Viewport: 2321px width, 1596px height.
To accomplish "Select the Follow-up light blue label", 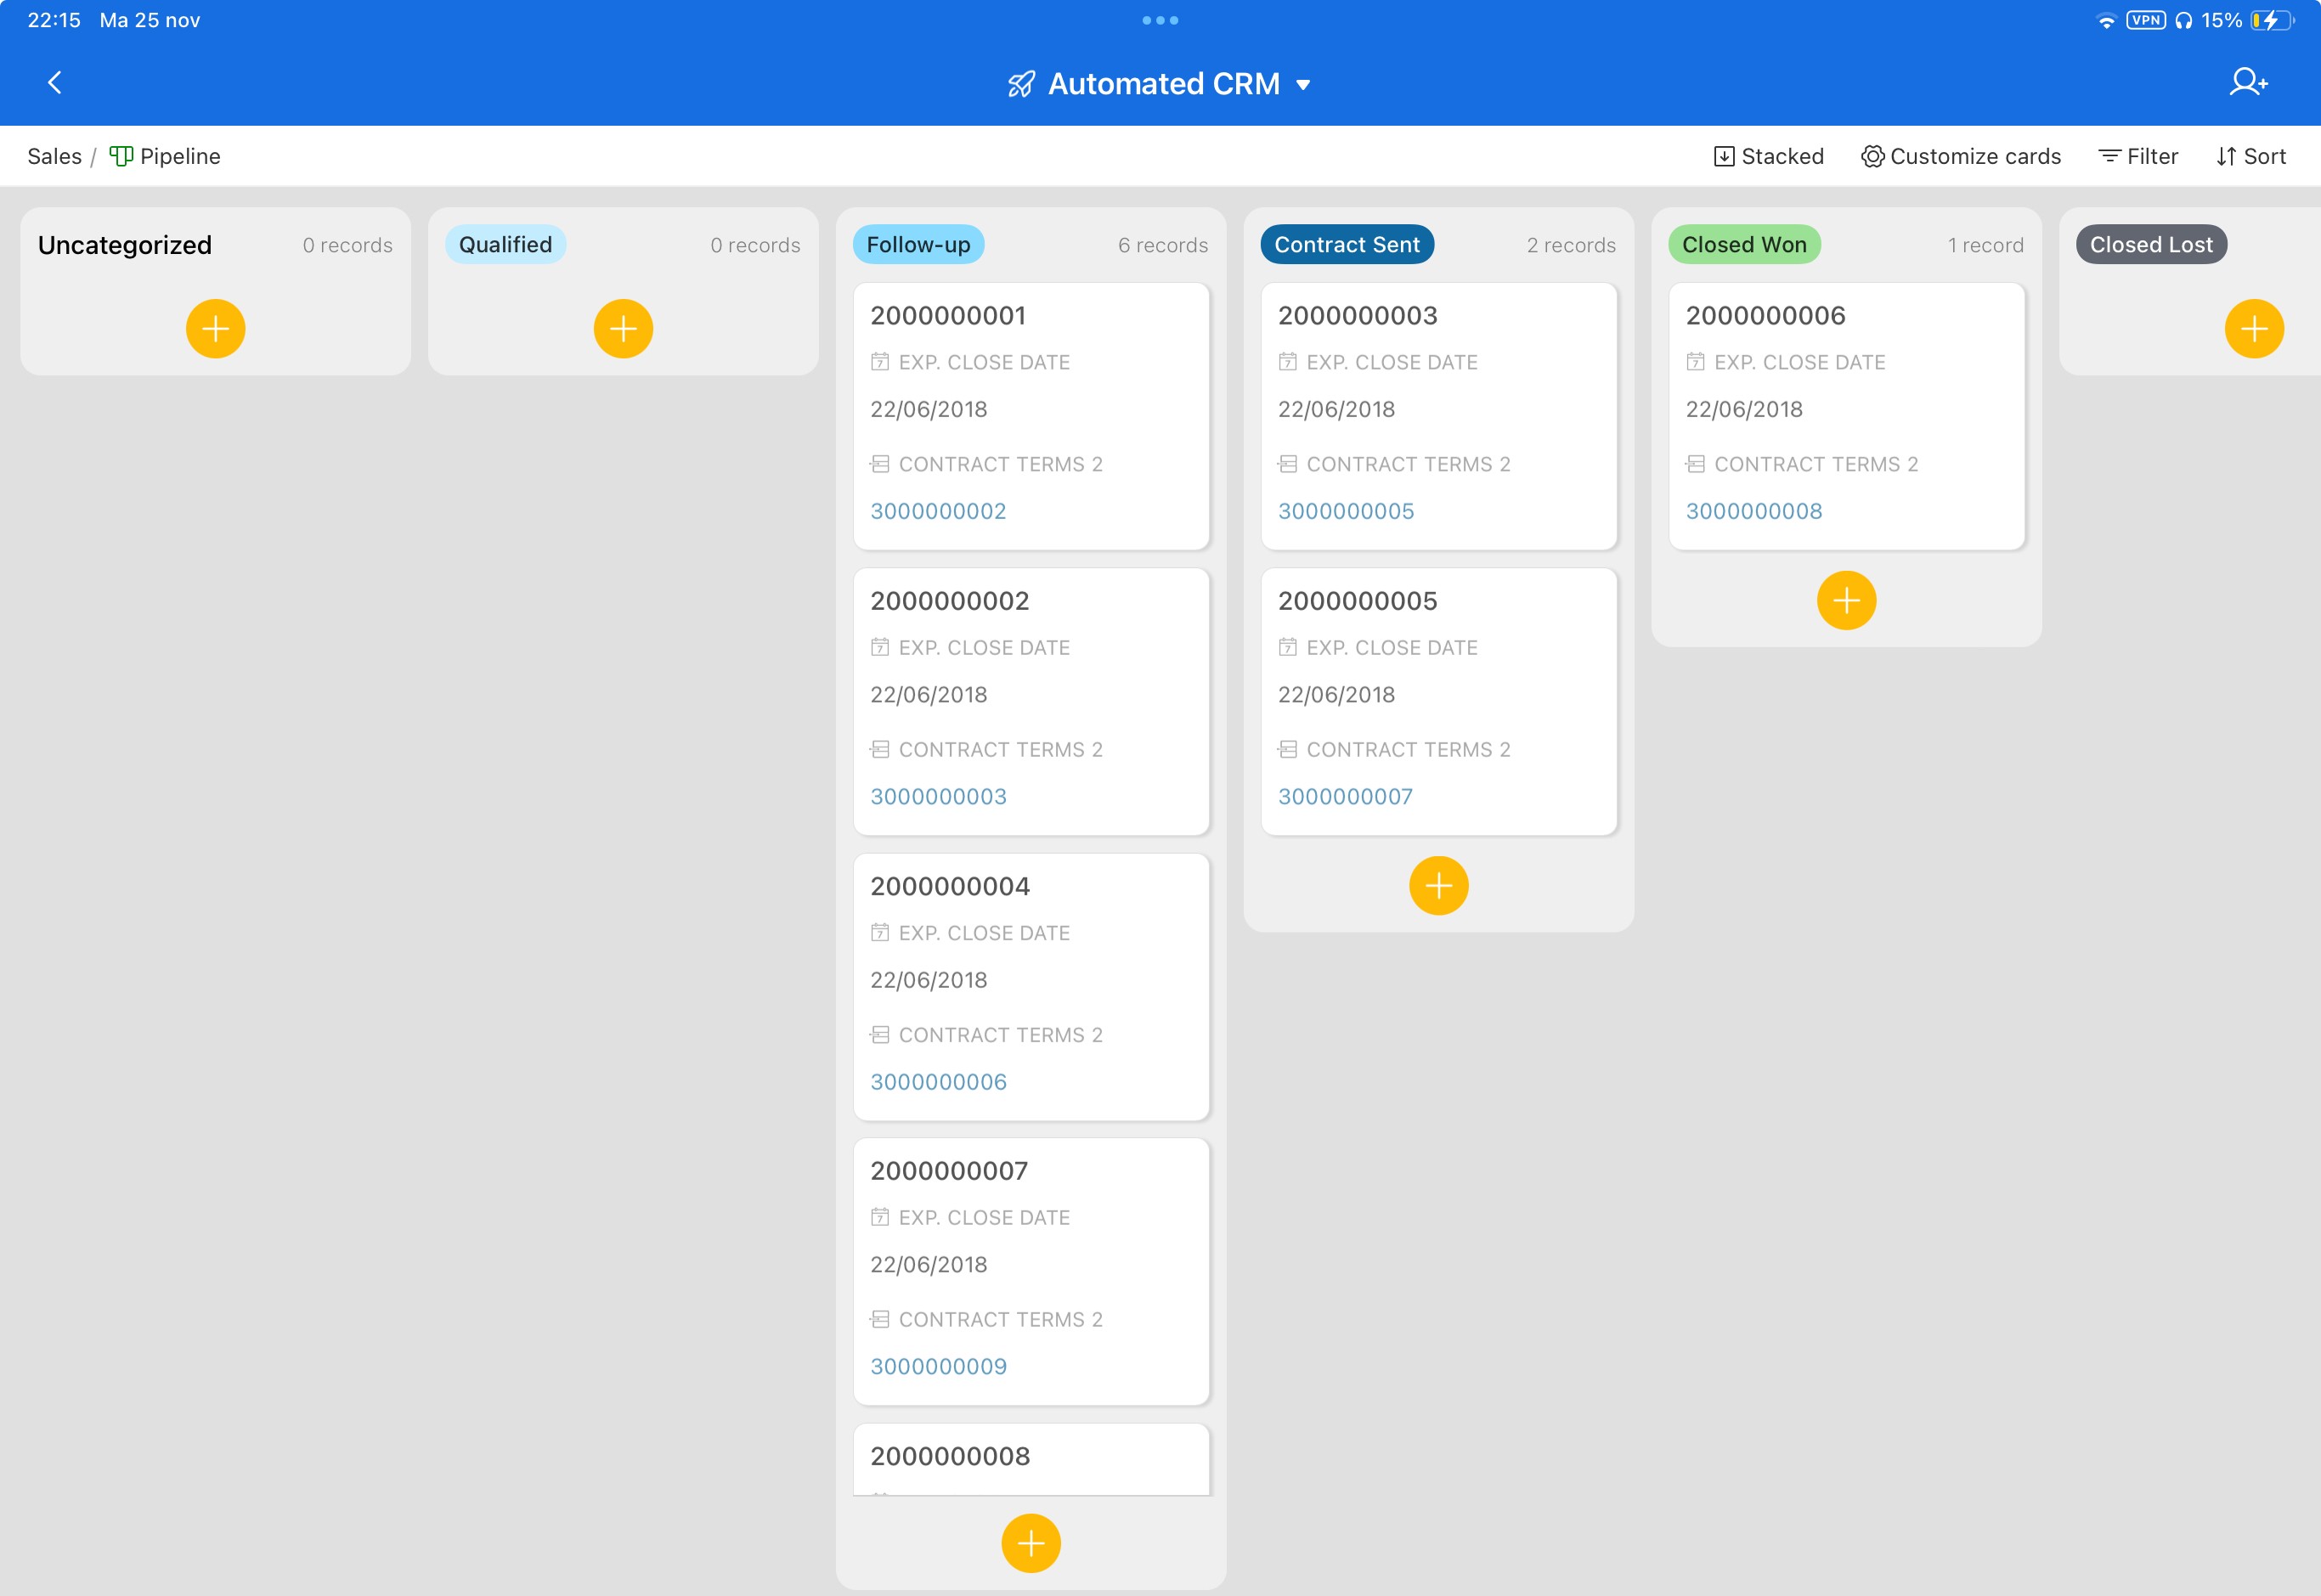I will point(917,245).
